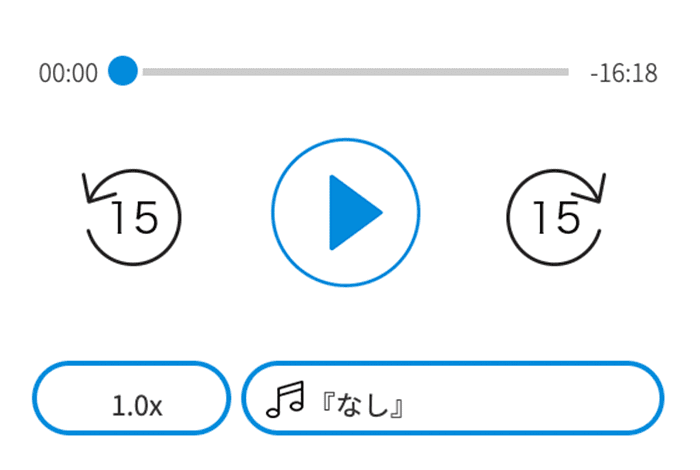Jump near the end of the progress bar
This screenshot has height=470, width=700.
[x=558, y=72]
